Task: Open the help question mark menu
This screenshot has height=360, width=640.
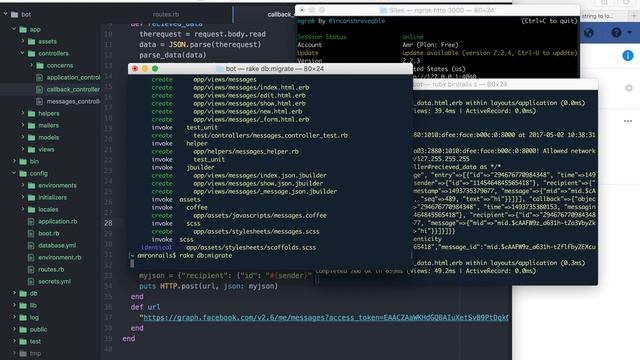Action: click(616, 33)
